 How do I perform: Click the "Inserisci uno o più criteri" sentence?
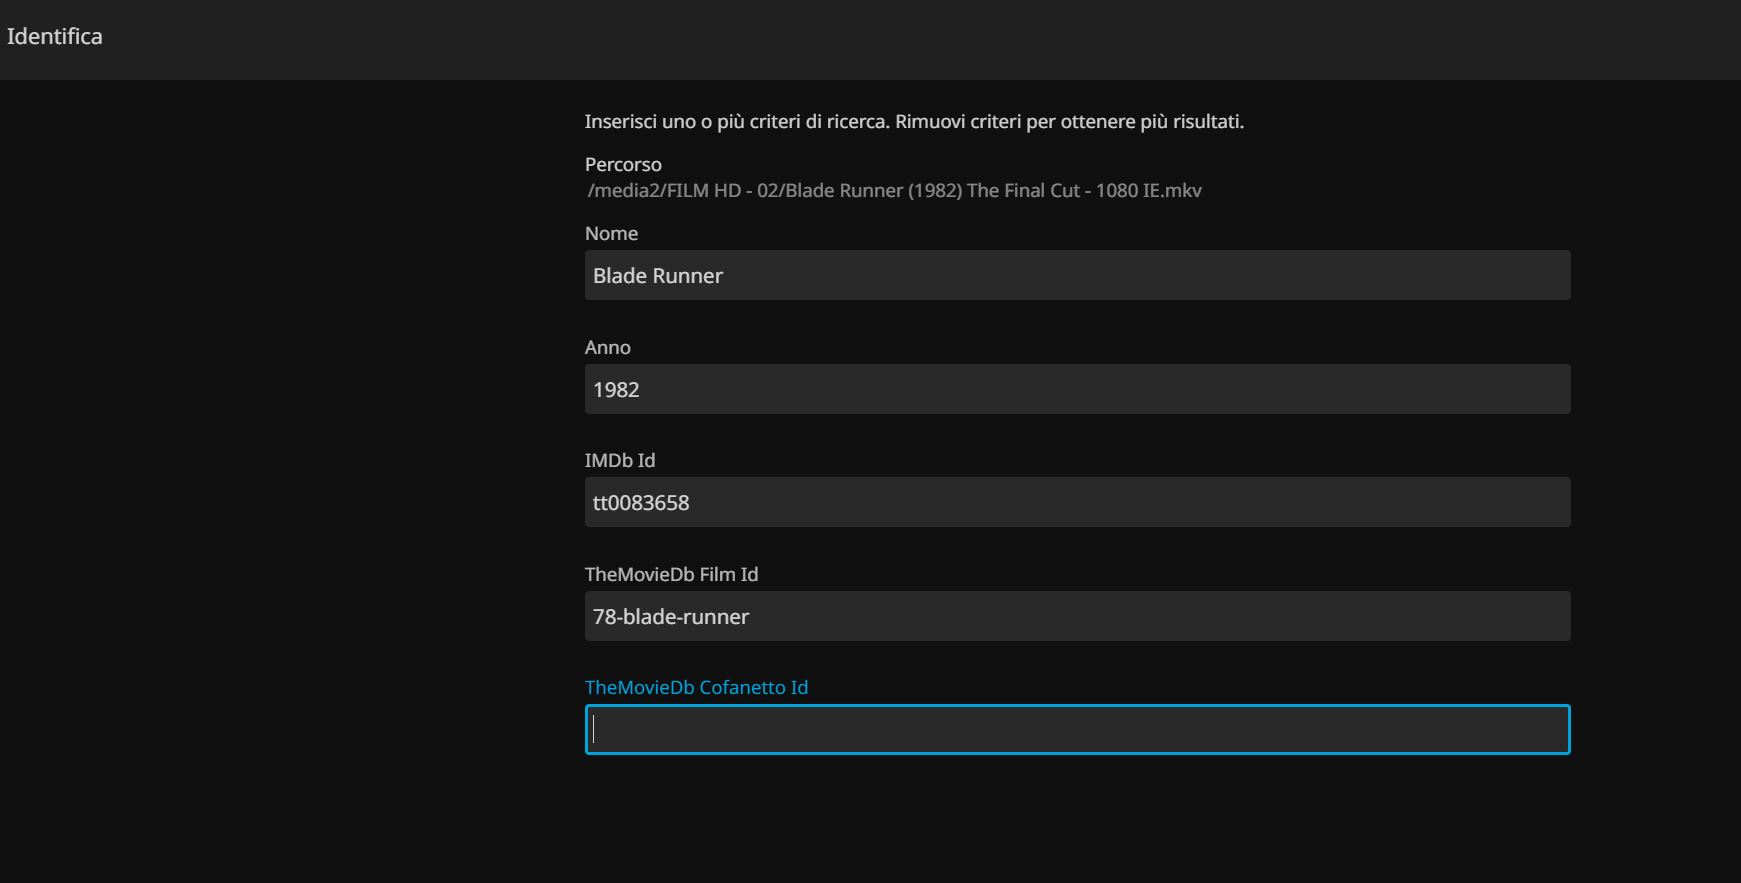pos(736,122)
